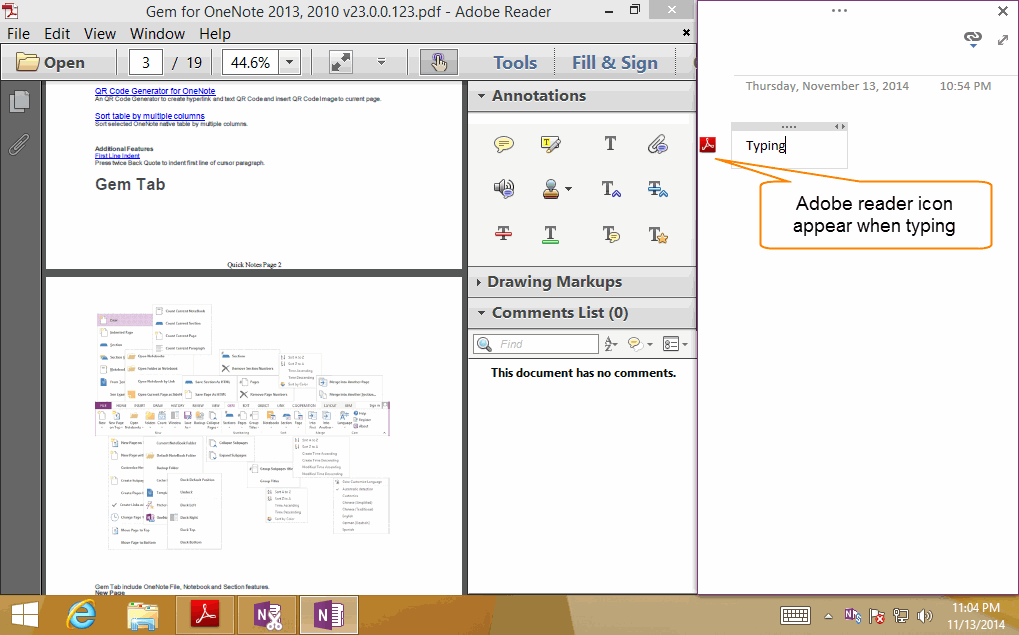The image size is (1019, 635).
Task: Switch to Adobe Reader taskbar button
Action: (205, 615)
